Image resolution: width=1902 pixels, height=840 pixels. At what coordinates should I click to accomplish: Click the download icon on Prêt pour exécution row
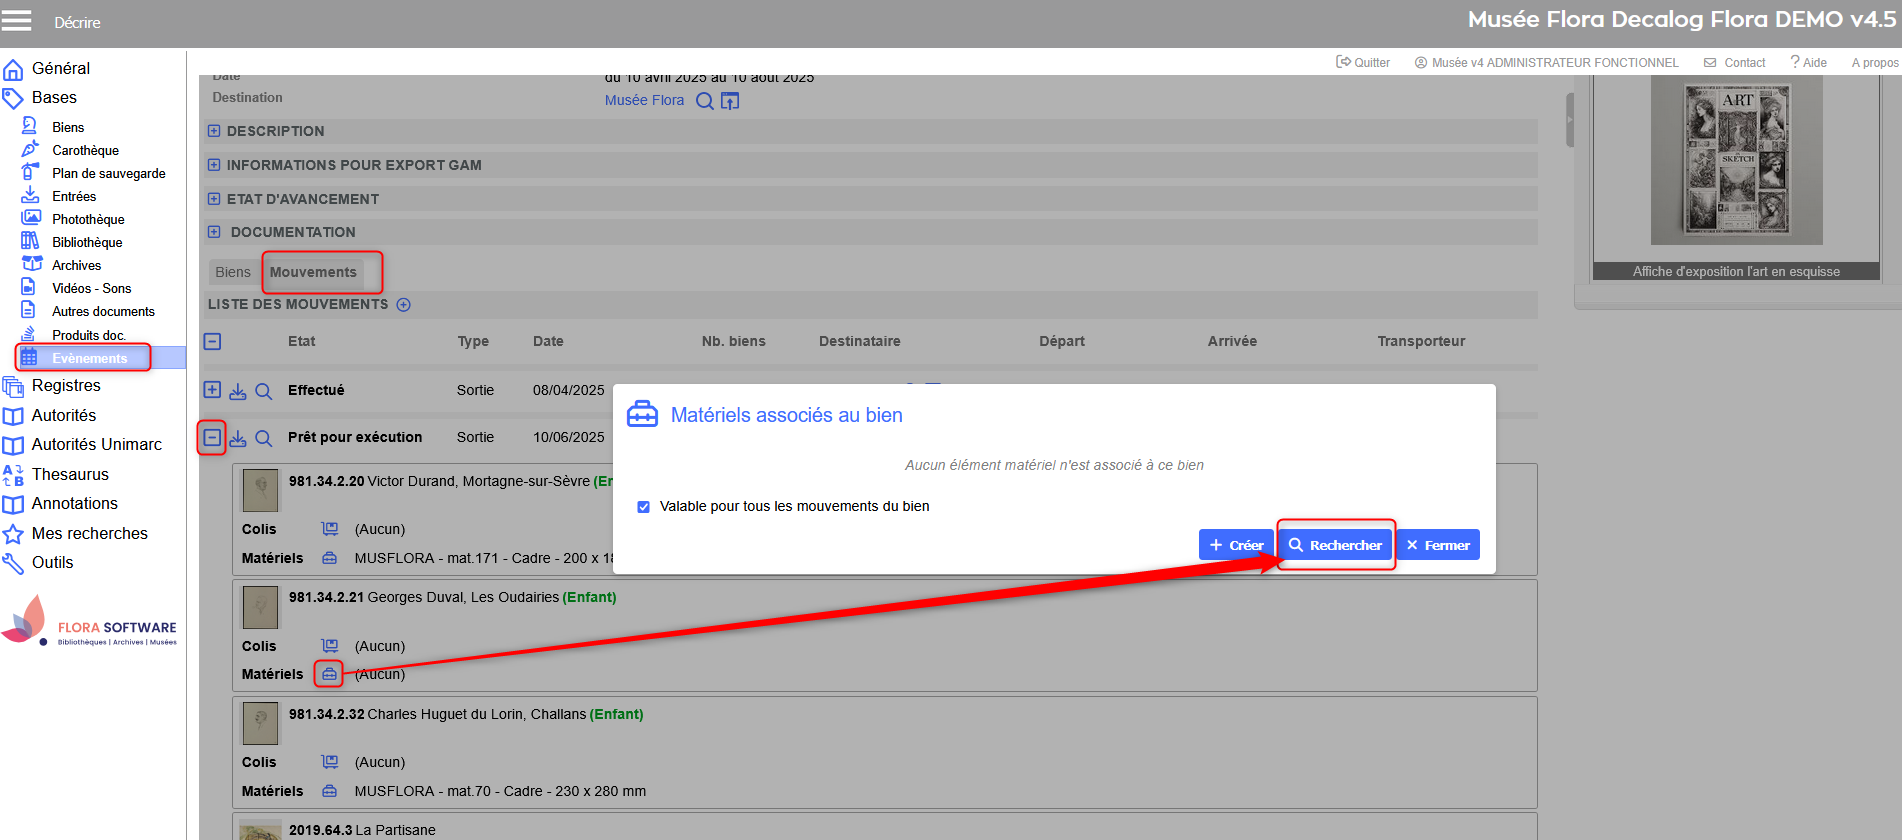point(238,438)
